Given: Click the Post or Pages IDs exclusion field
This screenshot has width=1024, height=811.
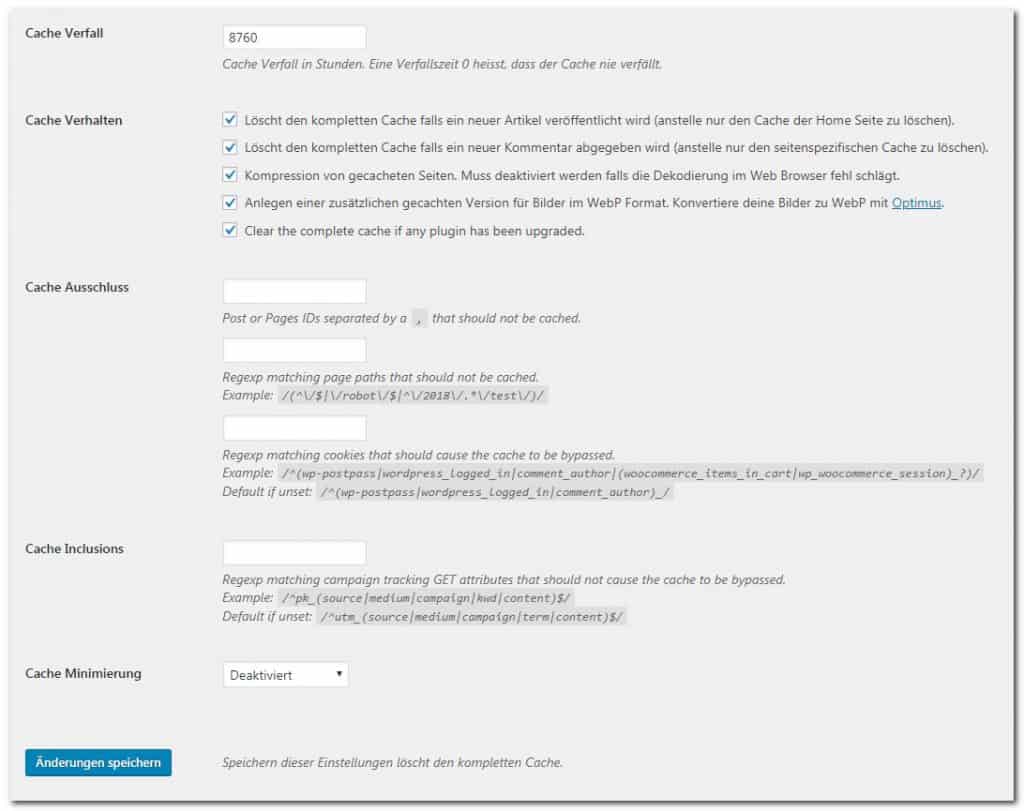Looking at the screenshot, I should pos(295,291).
